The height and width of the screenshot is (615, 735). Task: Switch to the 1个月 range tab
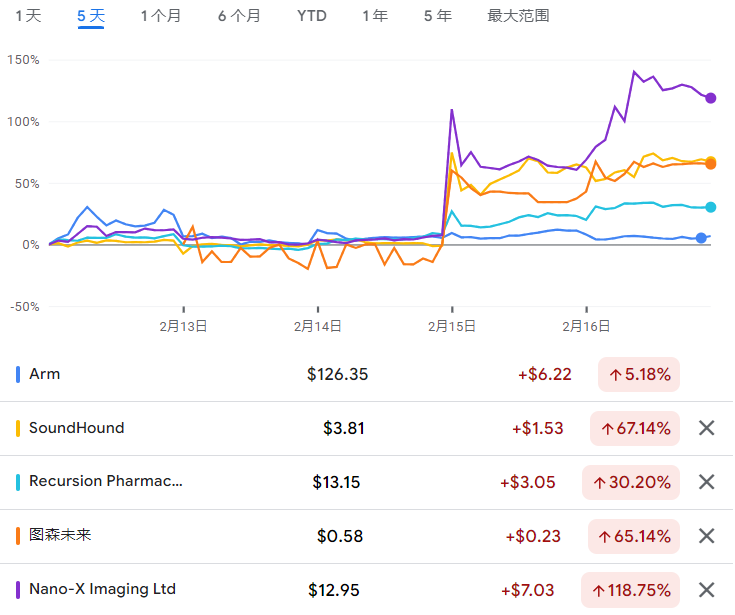(x=161, y=16)
